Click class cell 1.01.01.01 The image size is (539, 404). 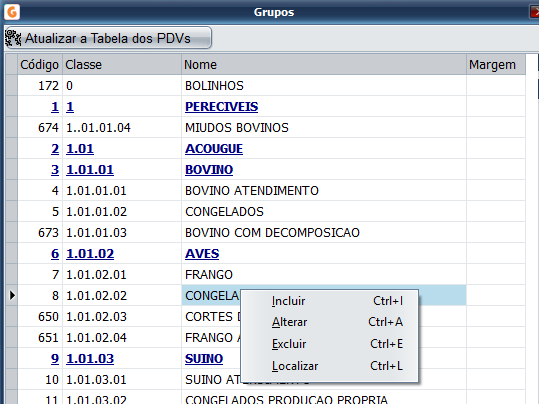122,190
